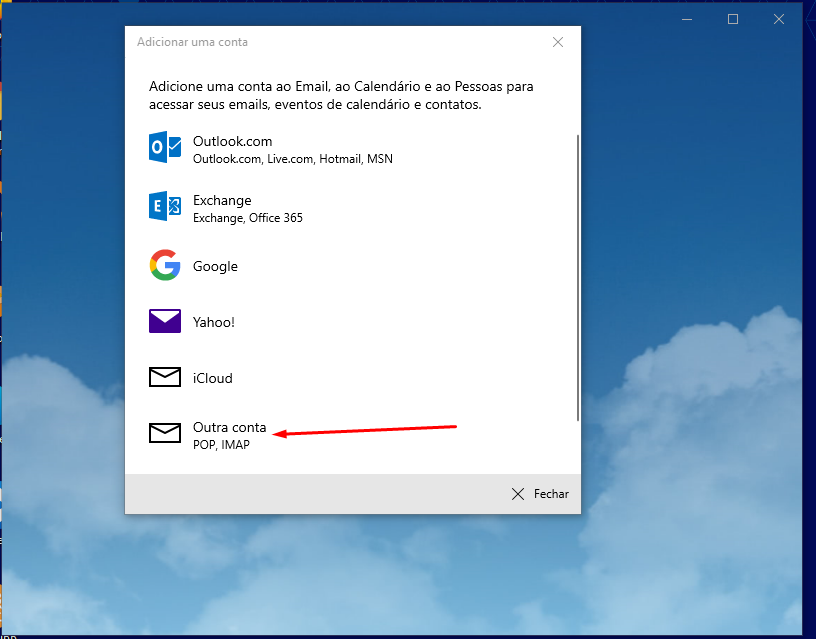Viewport: 816px width, 639px height.
Task: Choose the Google logo icon
Action: point(165,265)
